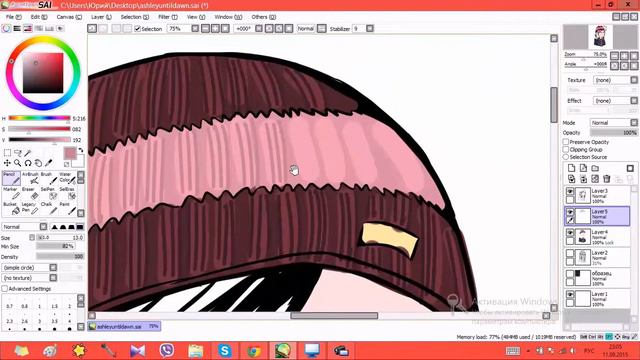Viewport: 640px width, 360px height.
Task: Select the hand pan tool
Action: pyautogui.click(x=38, y=163)
